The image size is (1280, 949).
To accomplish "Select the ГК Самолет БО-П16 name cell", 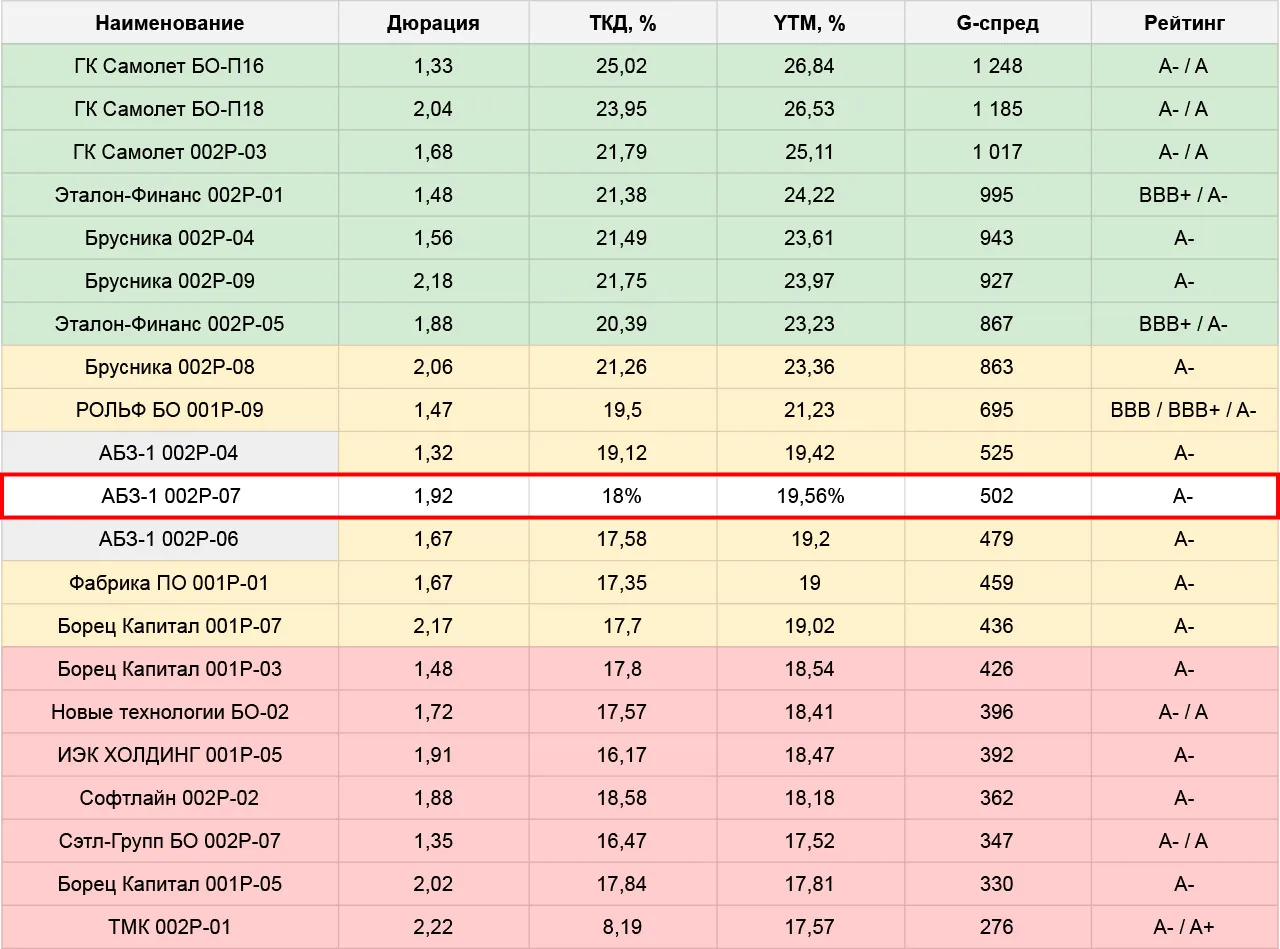I will point(170,66).
